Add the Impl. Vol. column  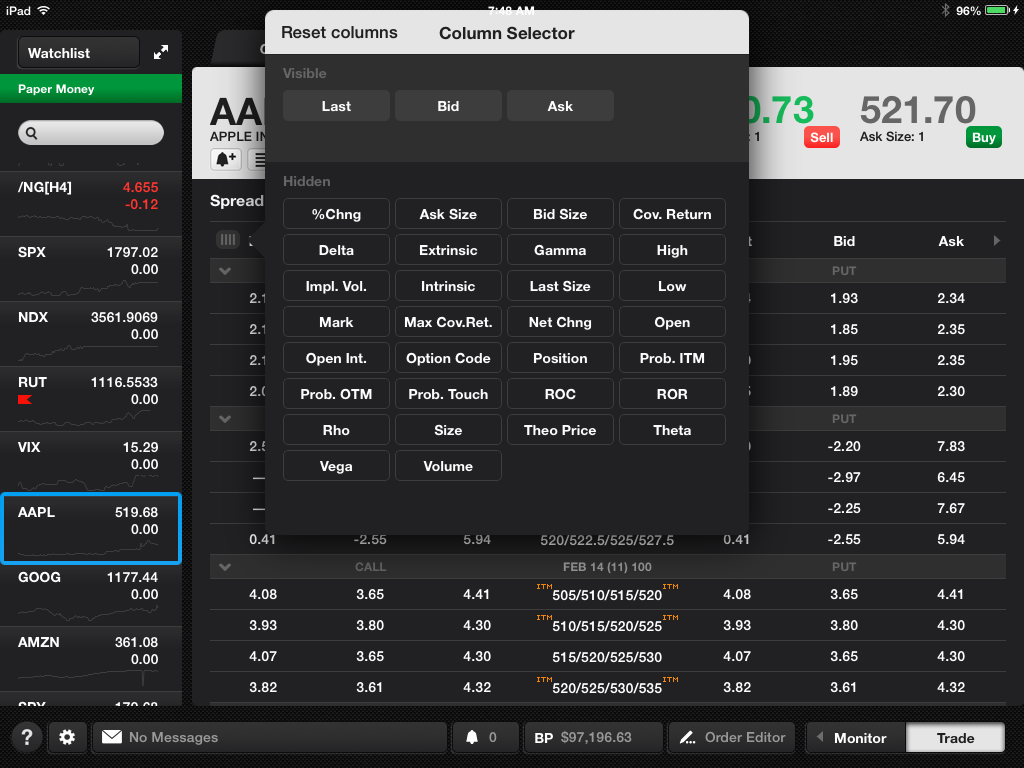336,286
